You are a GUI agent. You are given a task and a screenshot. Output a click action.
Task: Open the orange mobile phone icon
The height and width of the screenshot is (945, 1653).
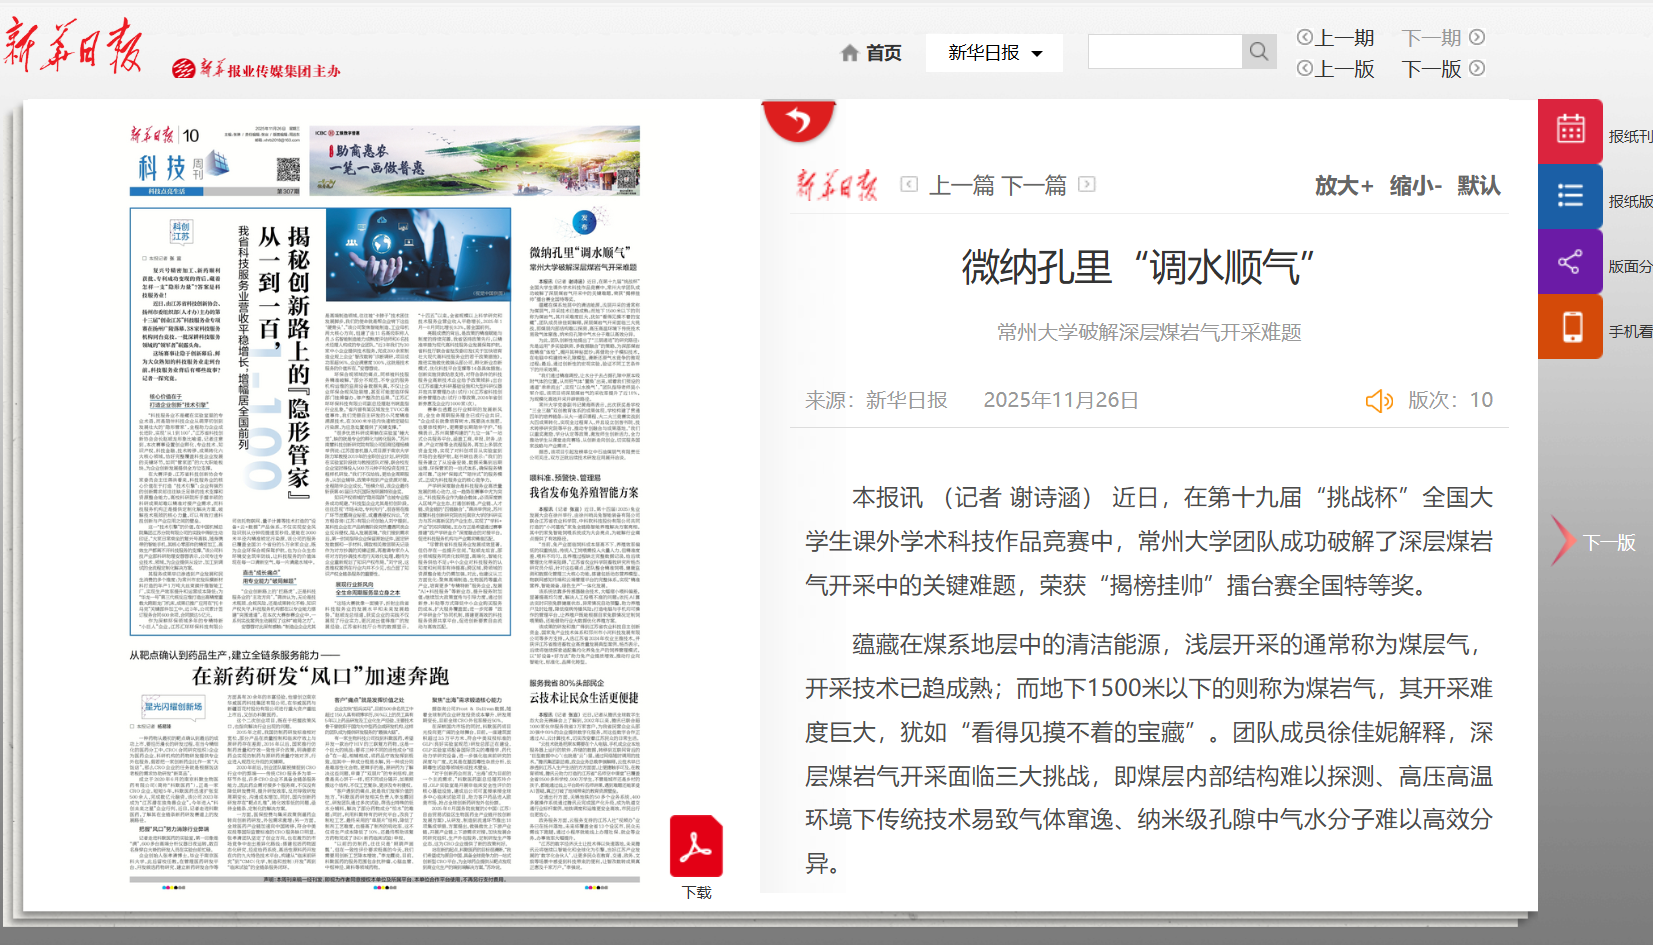click(x=1570, y=327)
